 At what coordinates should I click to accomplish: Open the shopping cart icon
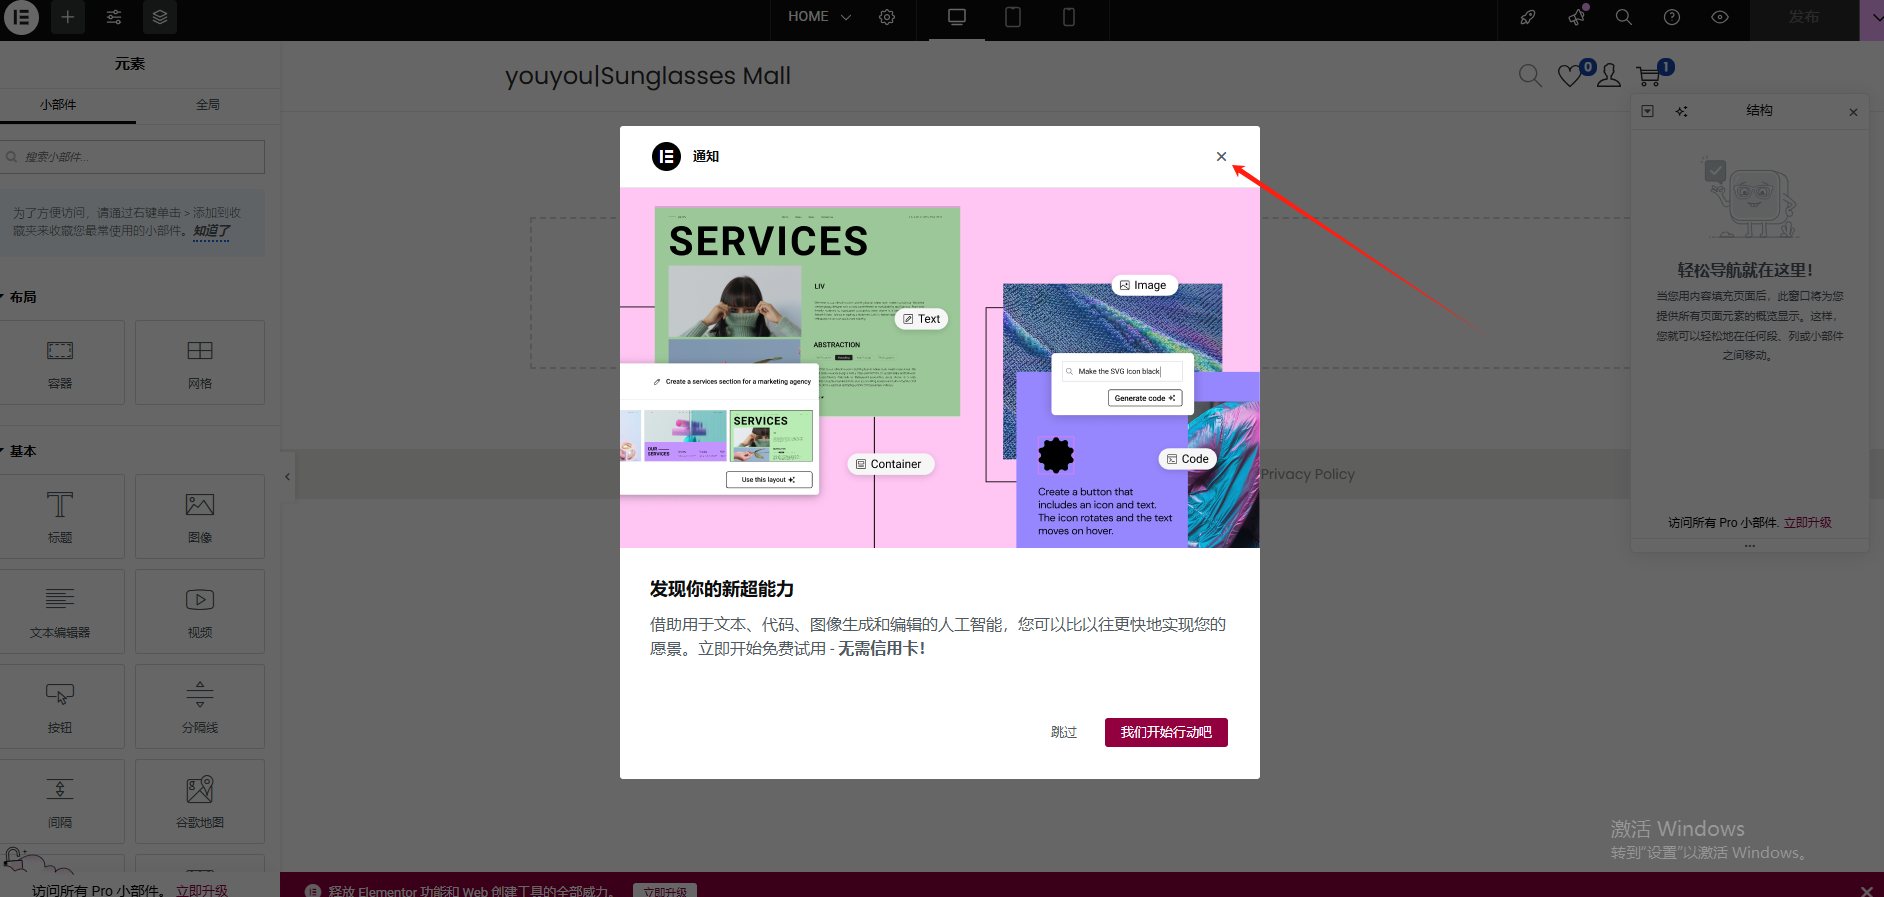click(1649, 76)
